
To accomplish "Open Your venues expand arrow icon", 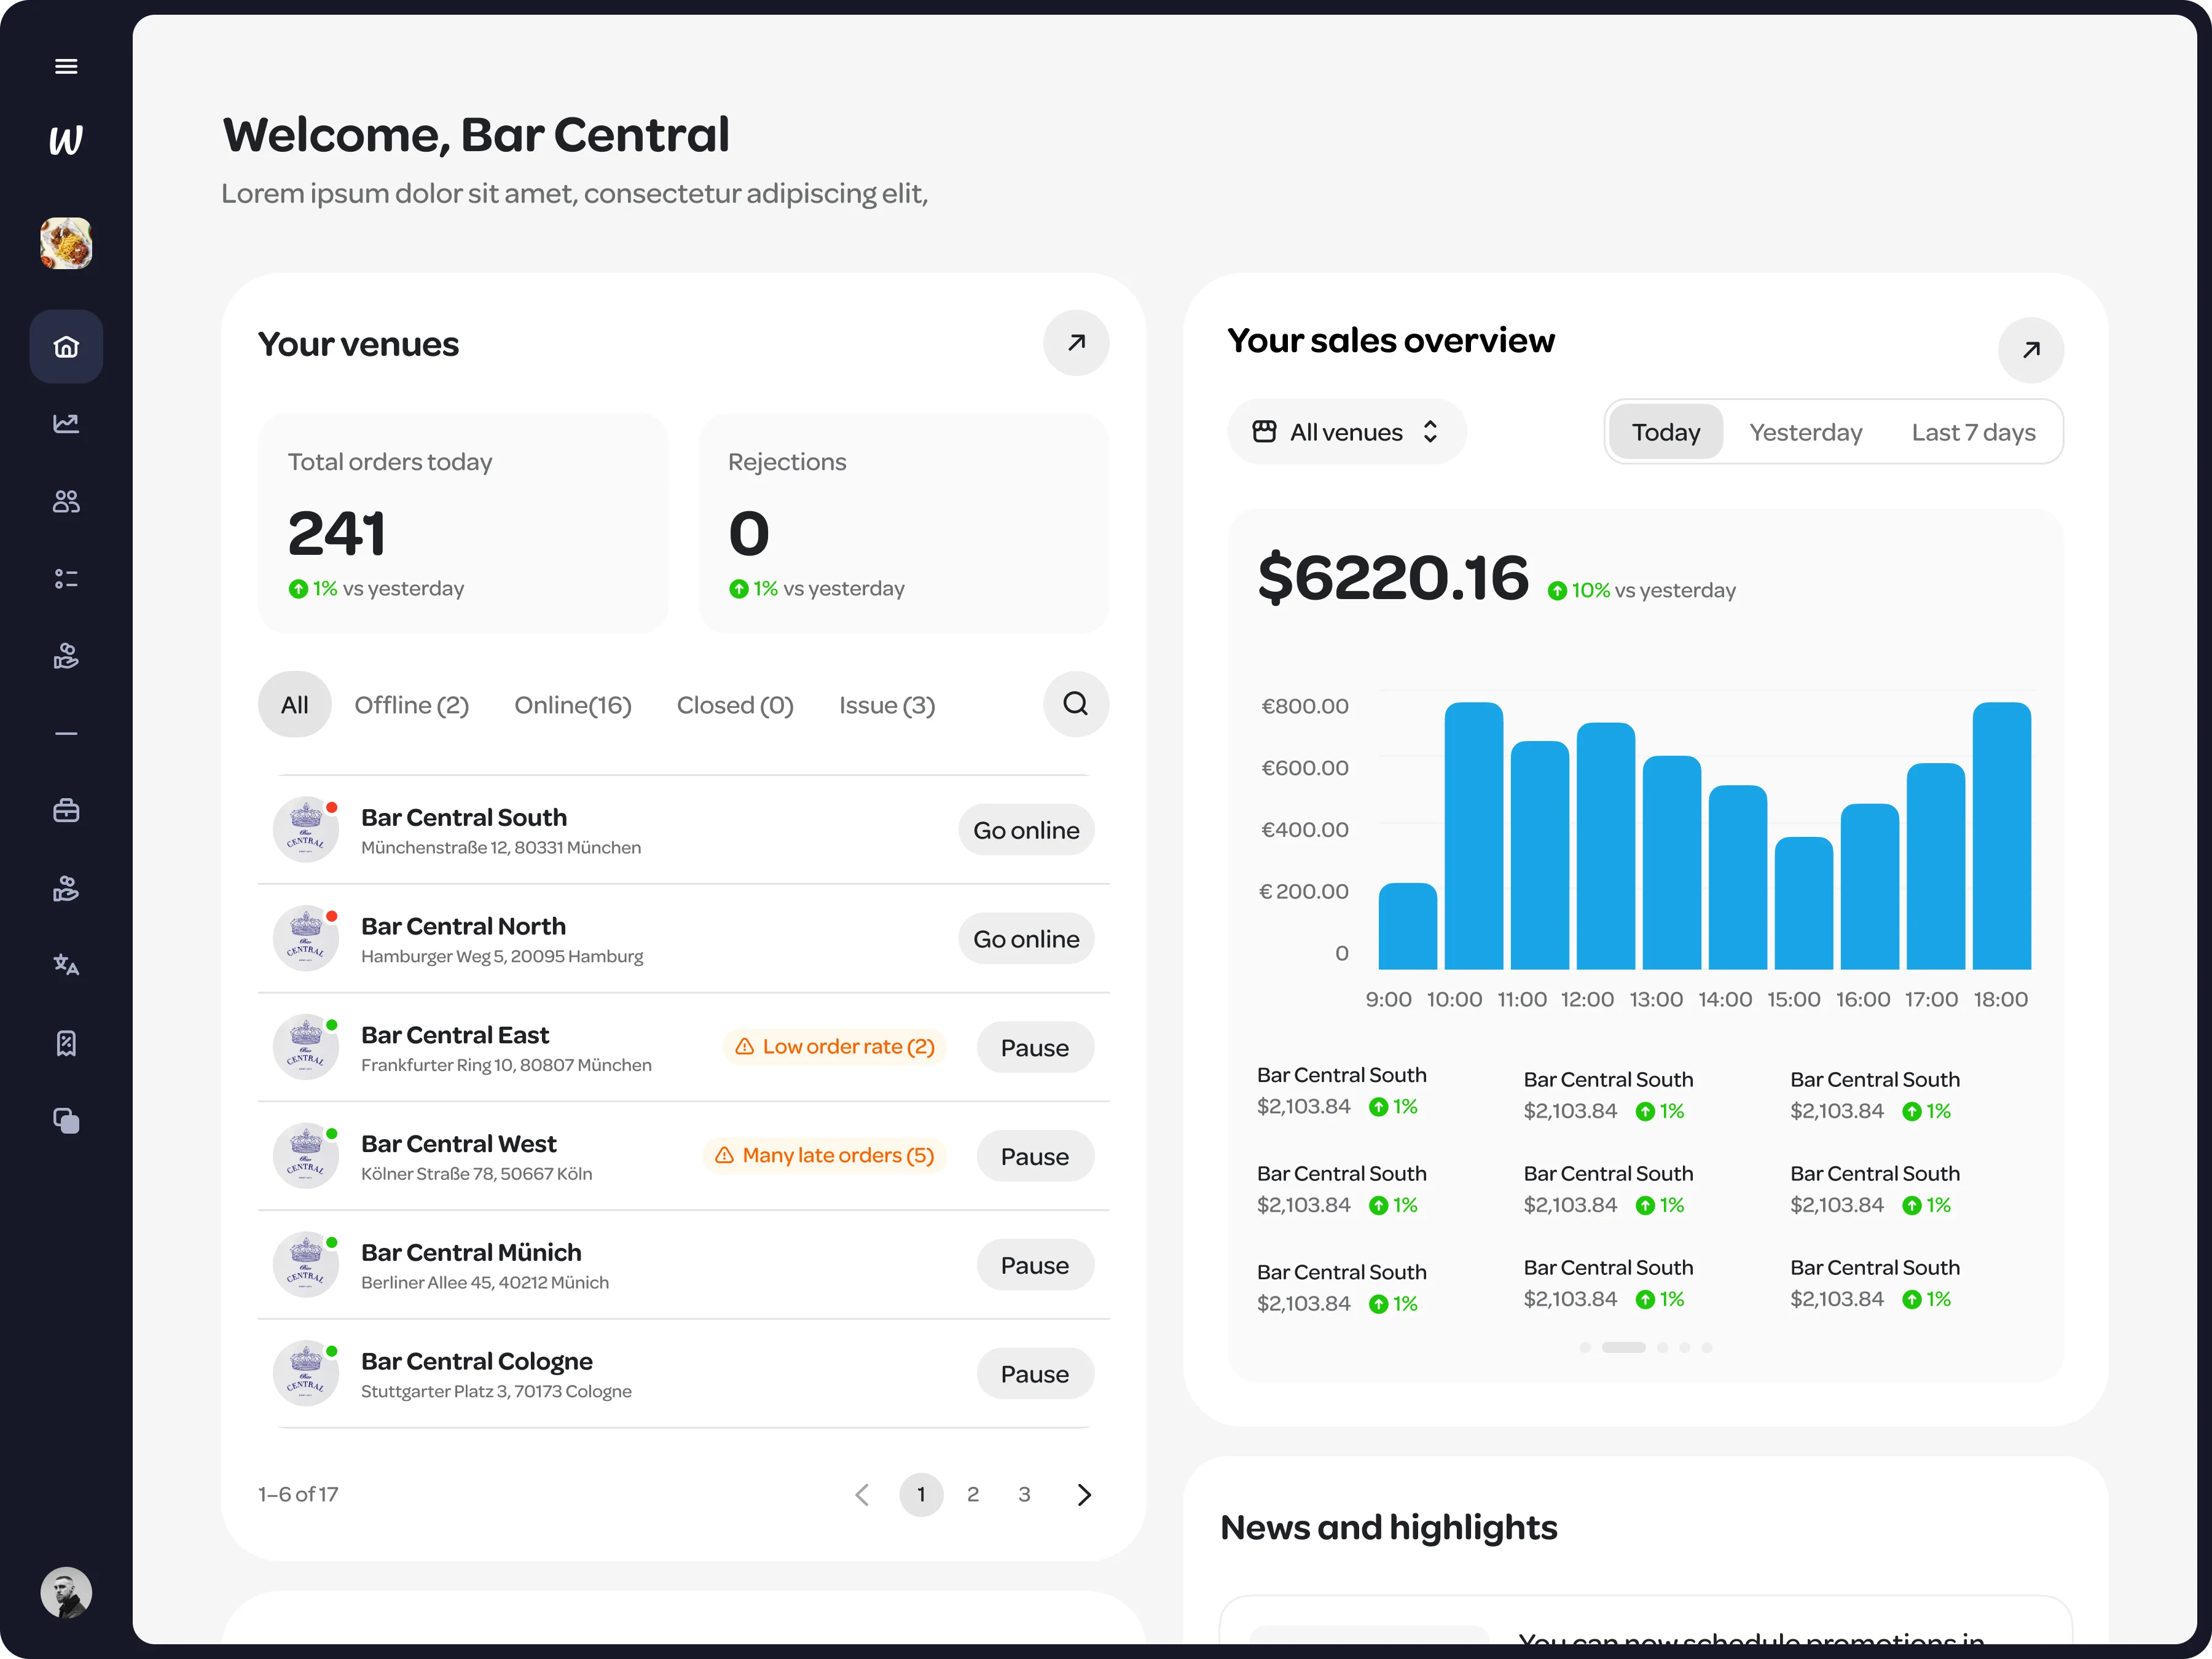I will click(x=1075, y=343).
